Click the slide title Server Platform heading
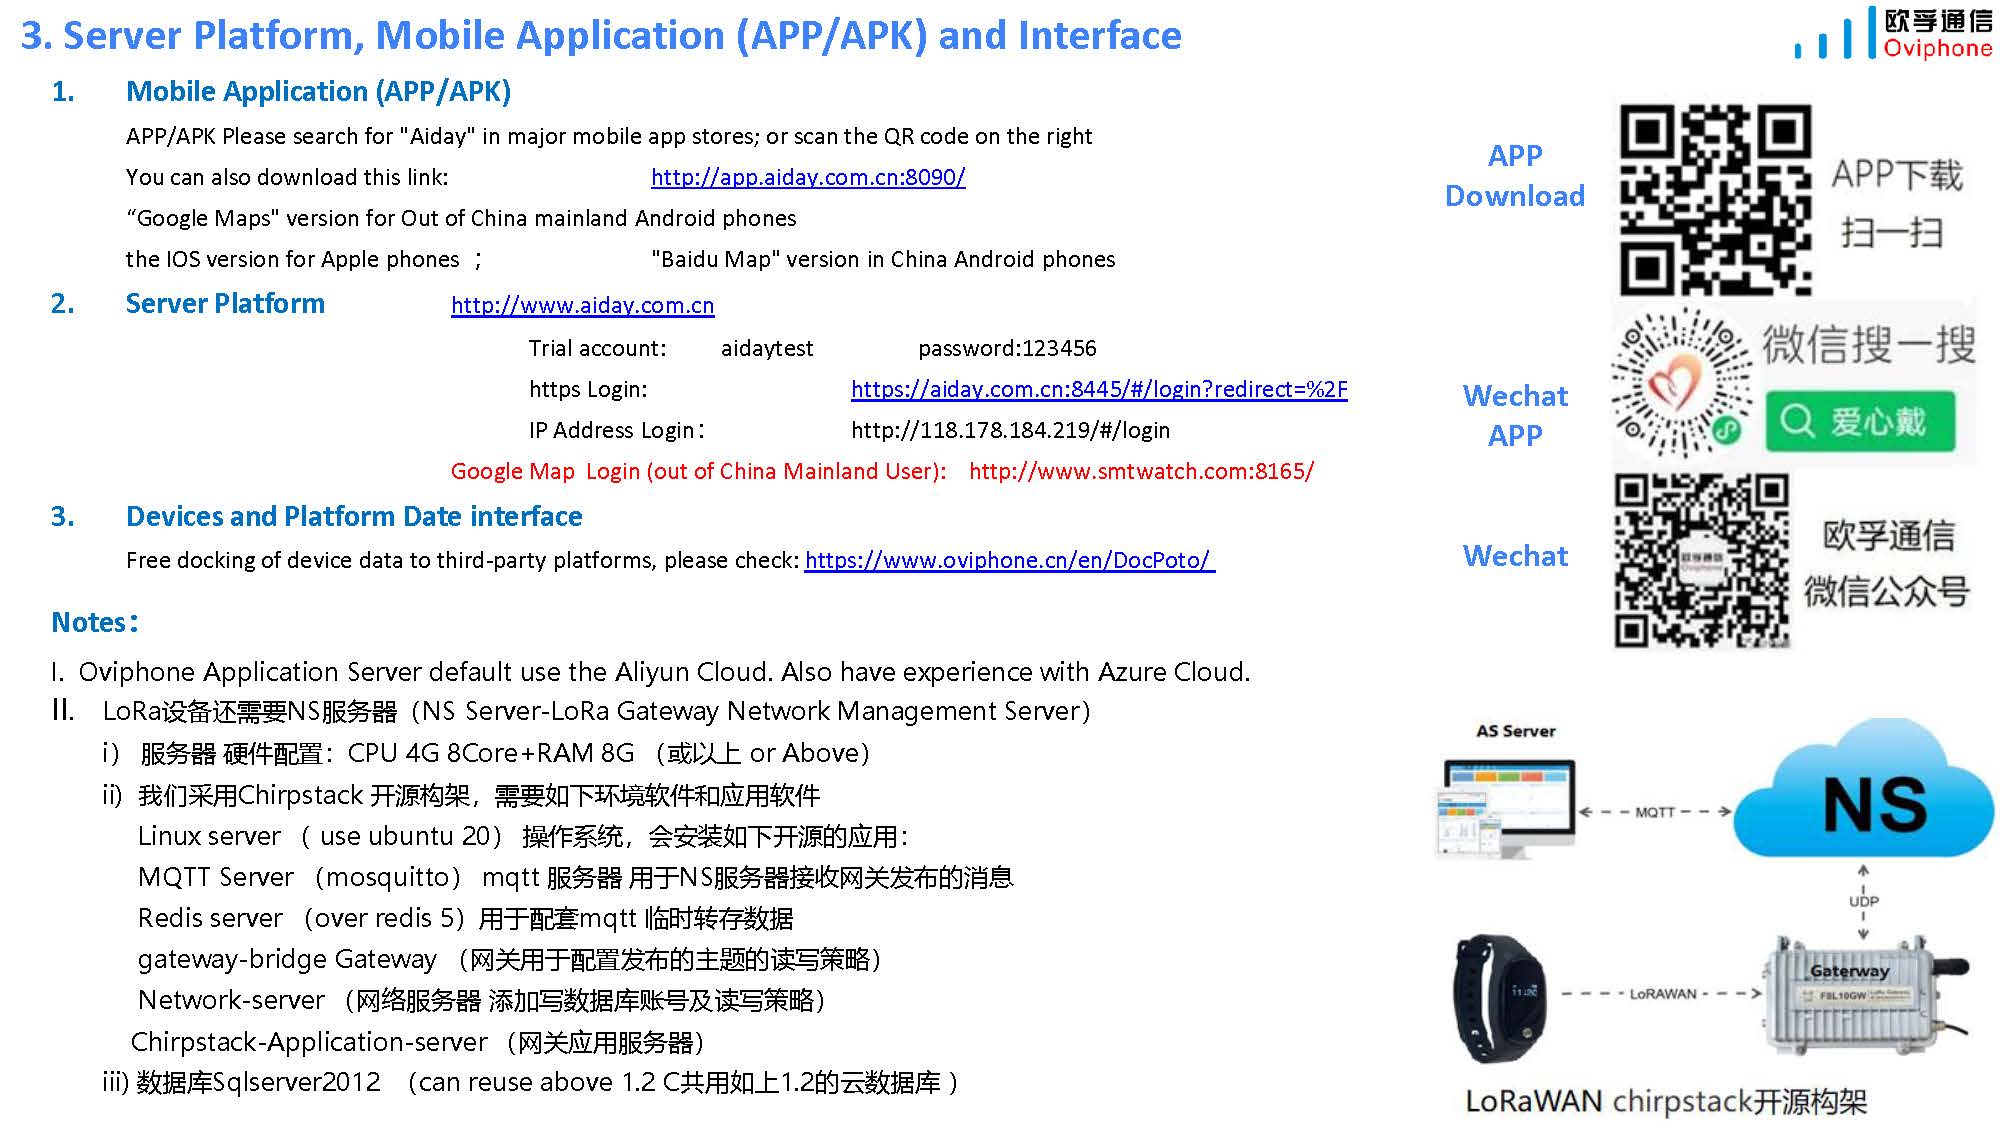This screenshot has width=2000, height=1125. pyautogui.click(x=601, y=35)
